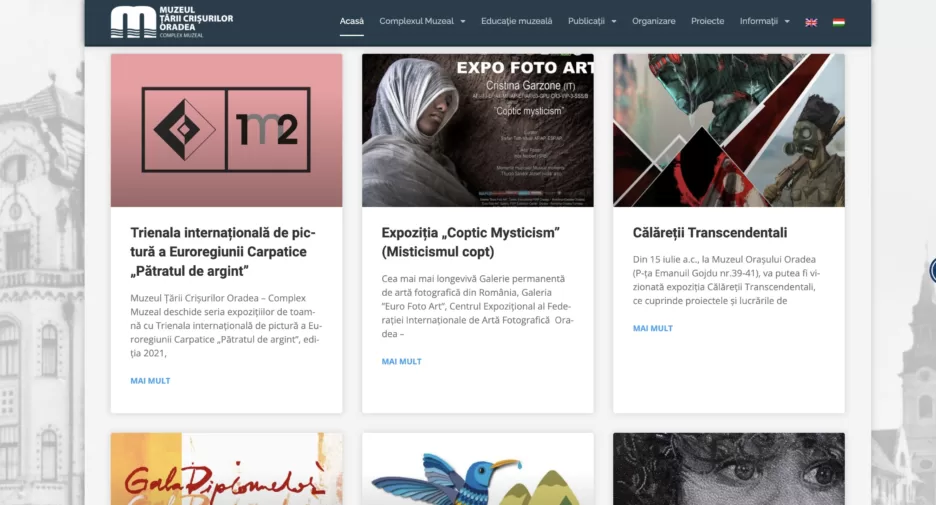Viewport: 936px width, 505px height.
Task: Click the pink 1m2 logo thumbnail
Action: click(226, 130)
